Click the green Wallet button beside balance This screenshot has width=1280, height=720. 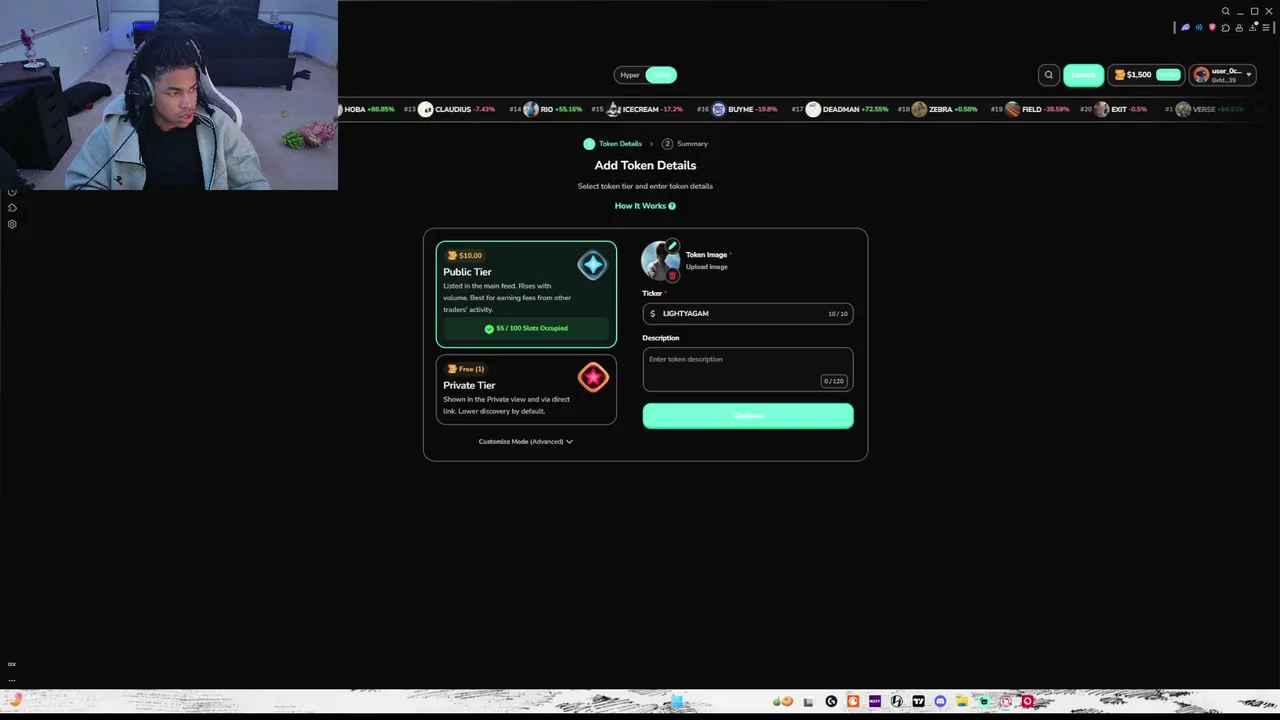pos(1168,75)
